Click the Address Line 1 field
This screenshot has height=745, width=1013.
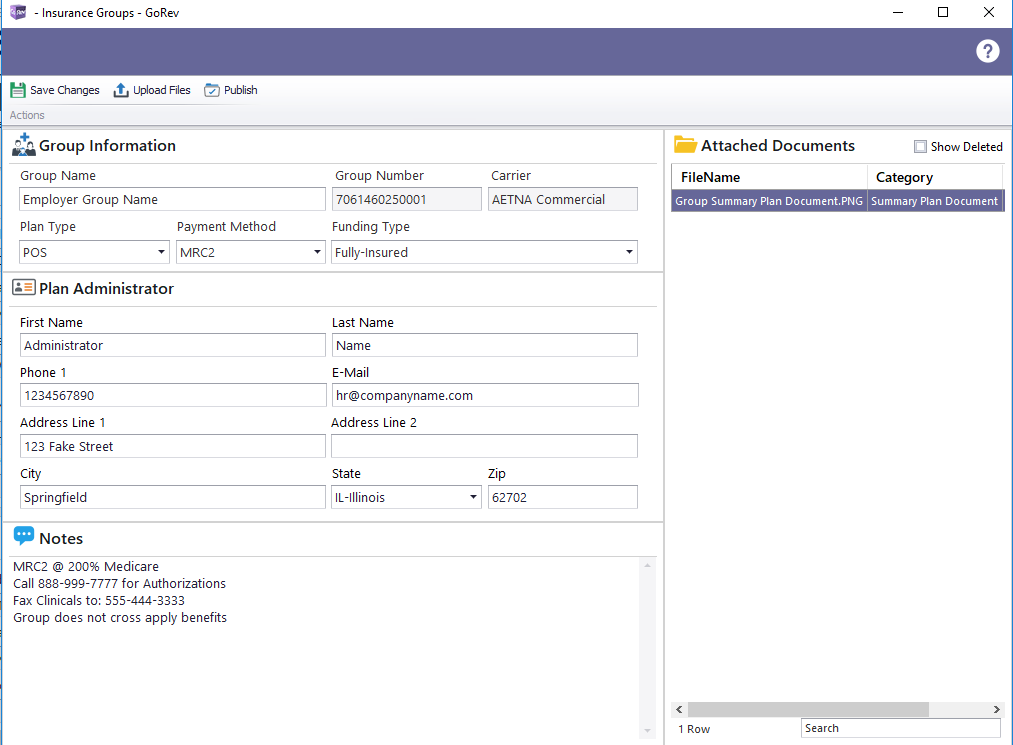[172, 446]
